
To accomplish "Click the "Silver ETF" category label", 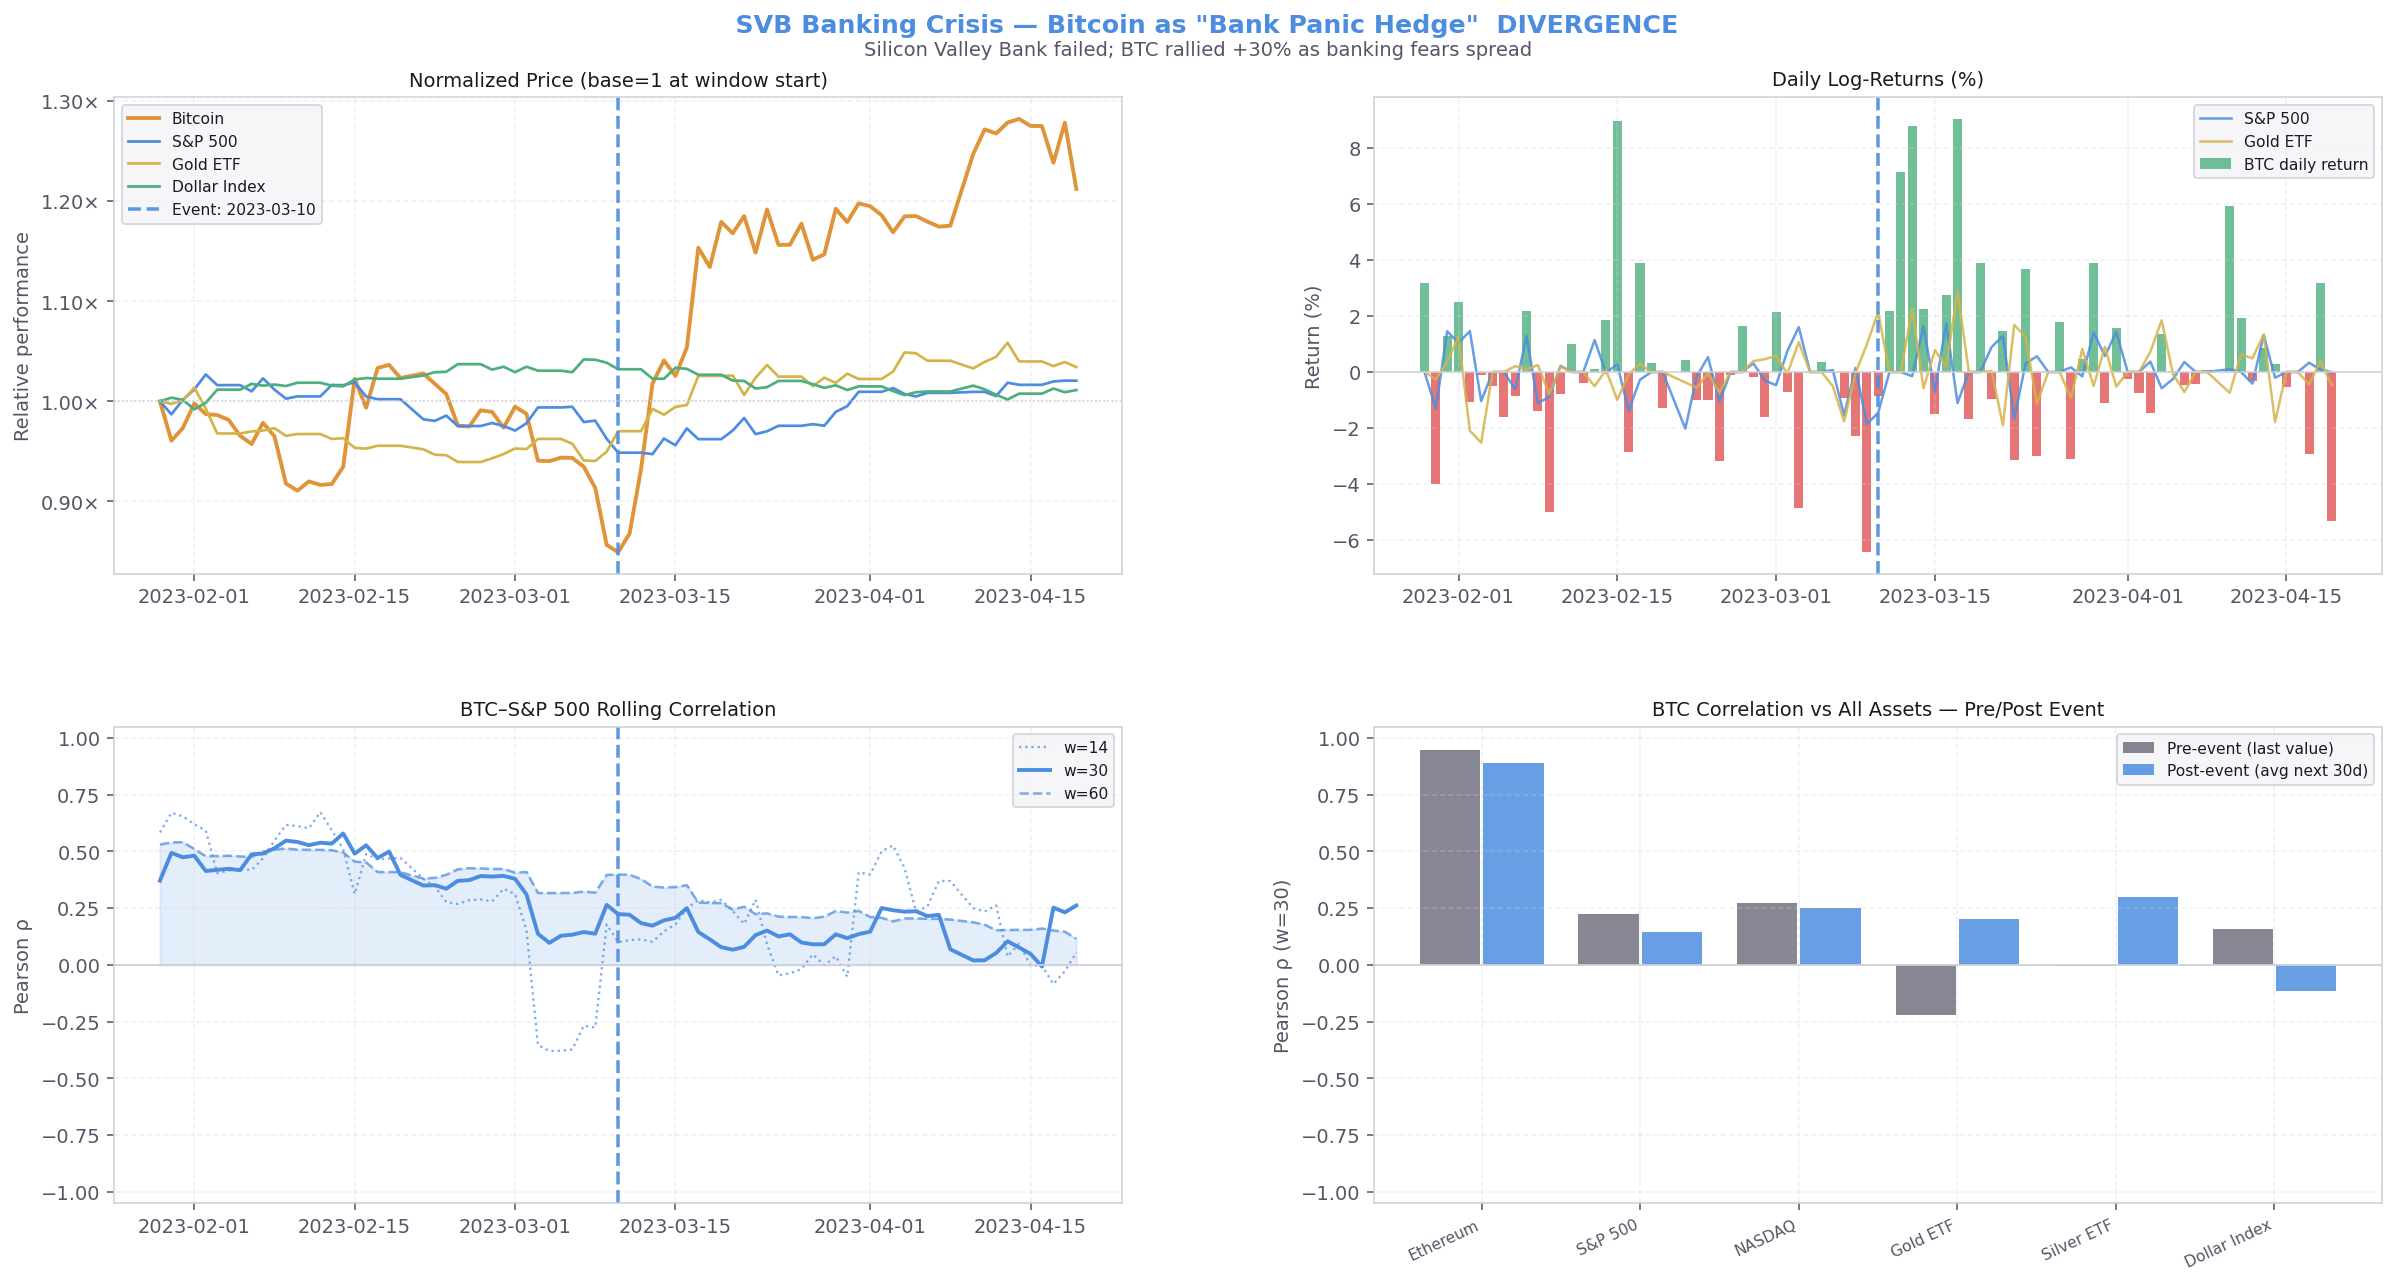I will (2077, 1240).
